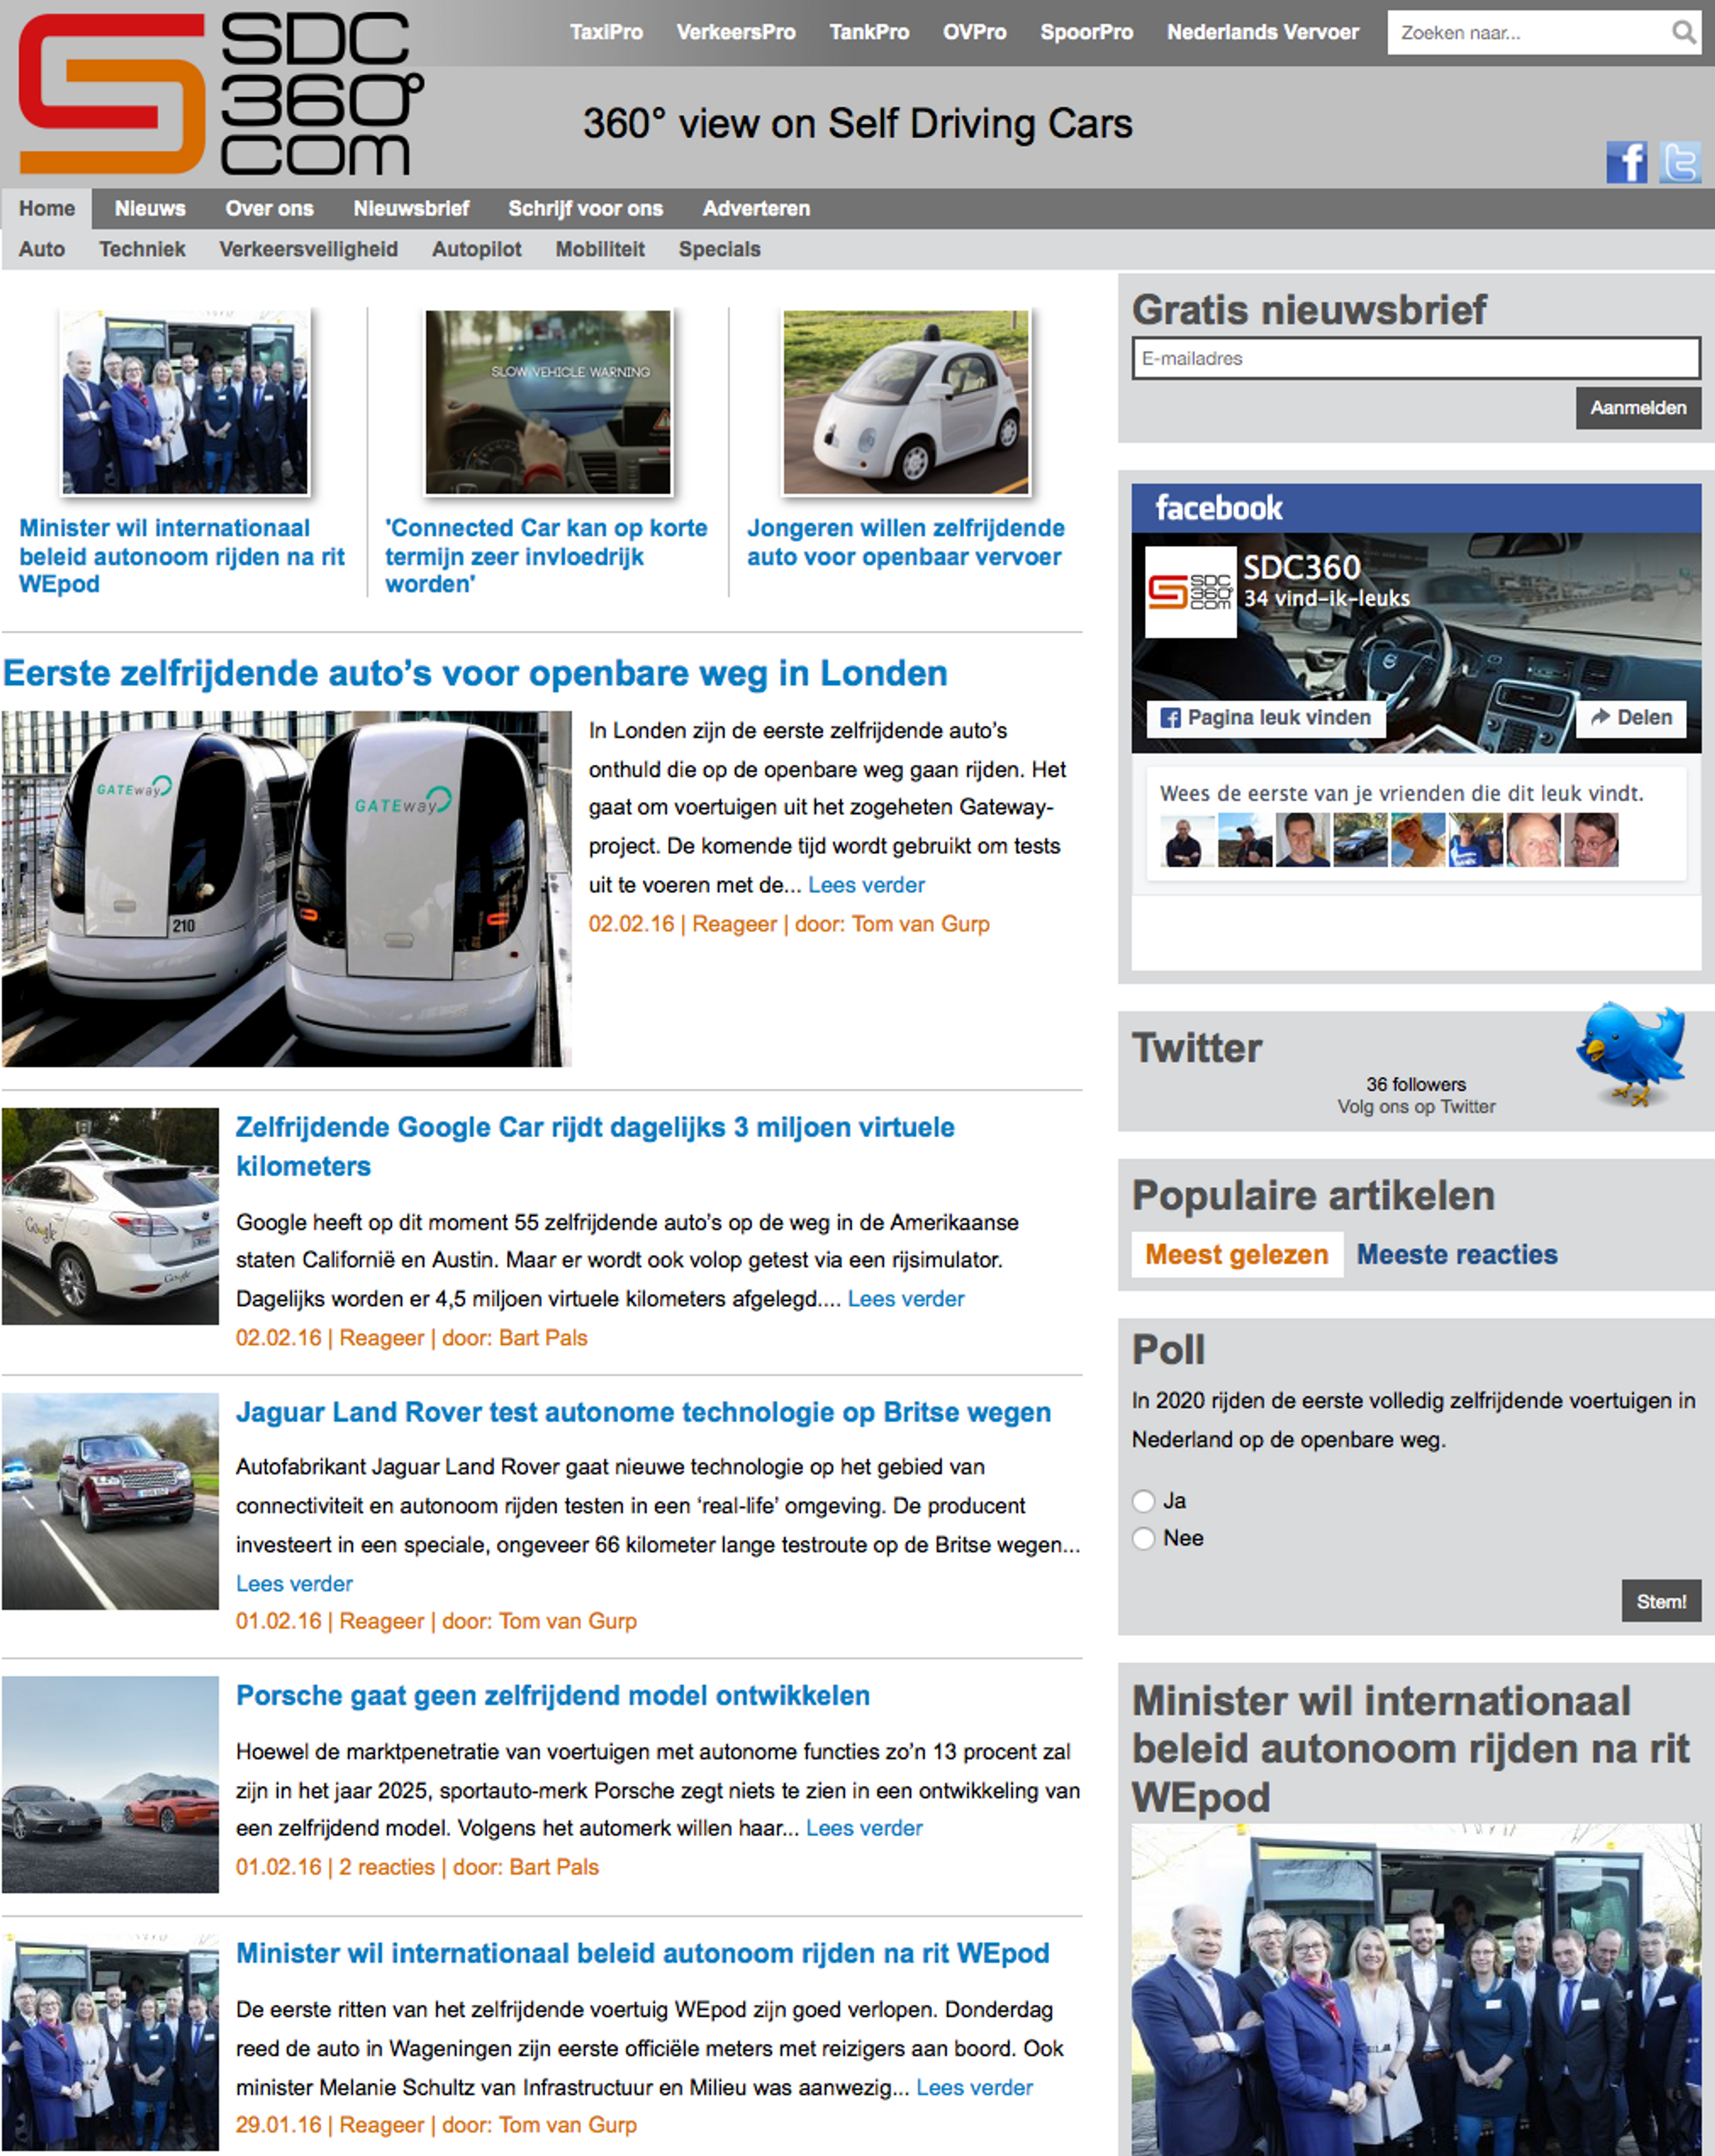Open the slow vehicle warning thumbnail

(548, 402)
